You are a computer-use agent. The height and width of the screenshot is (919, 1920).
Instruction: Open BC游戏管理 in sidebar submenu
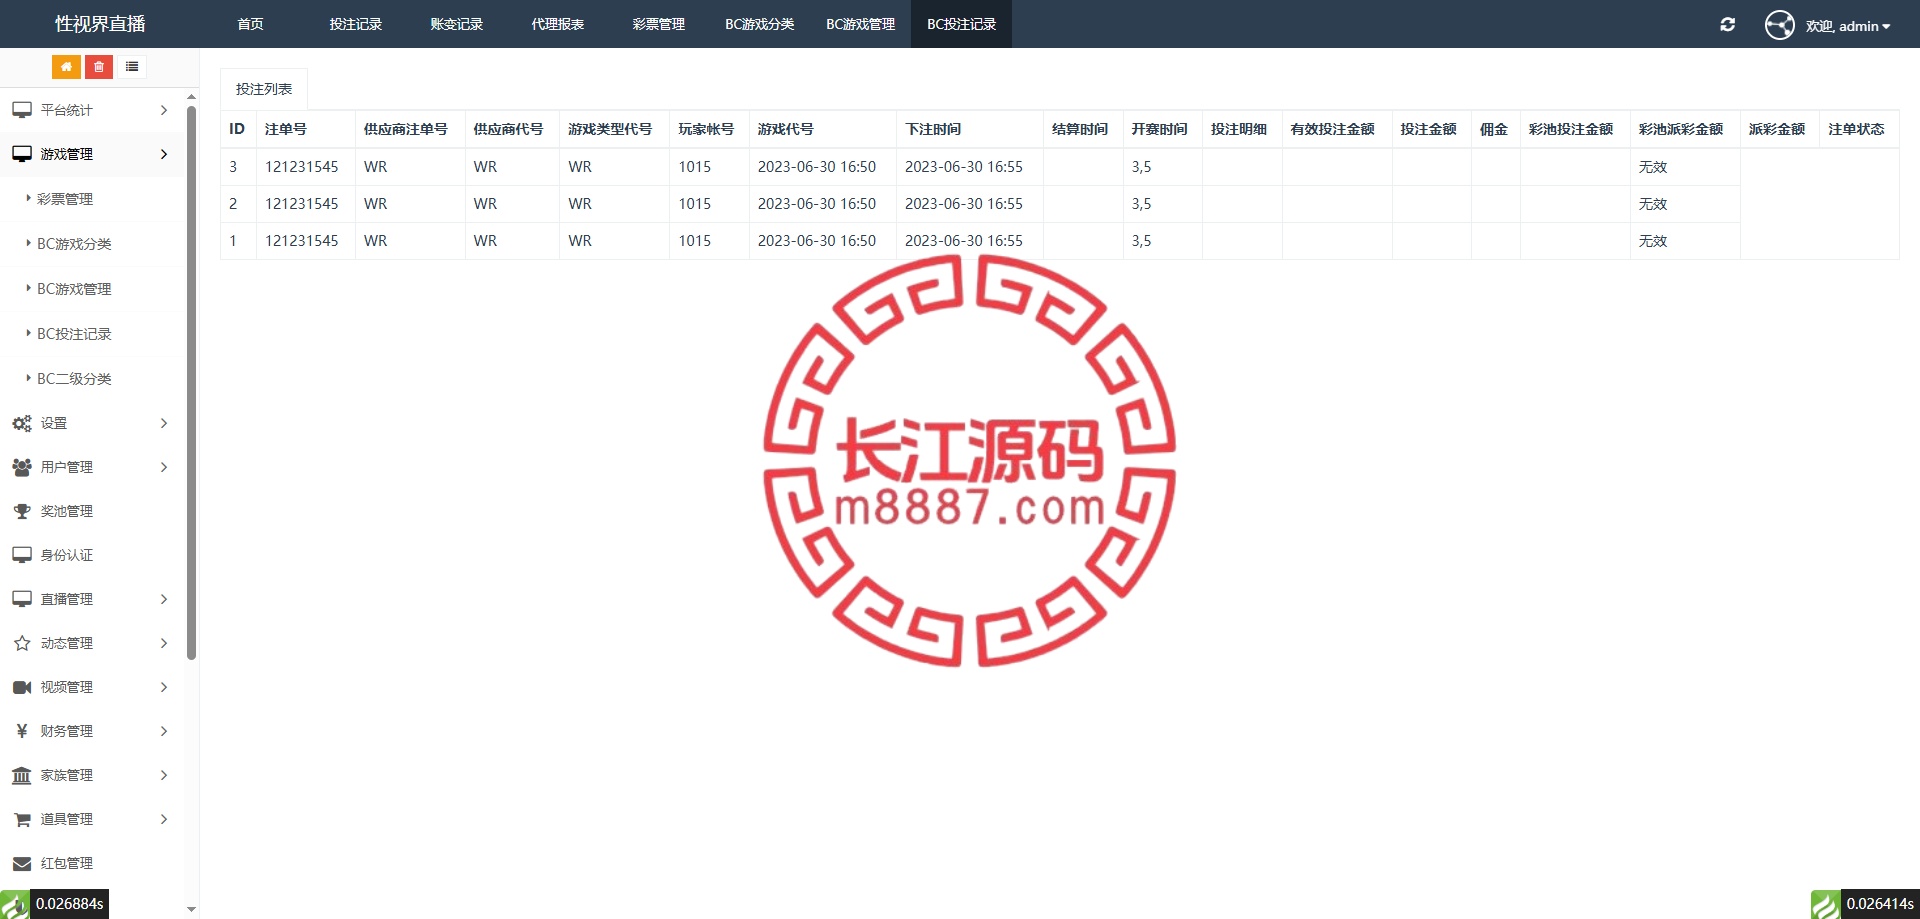(x=74, y=289)
